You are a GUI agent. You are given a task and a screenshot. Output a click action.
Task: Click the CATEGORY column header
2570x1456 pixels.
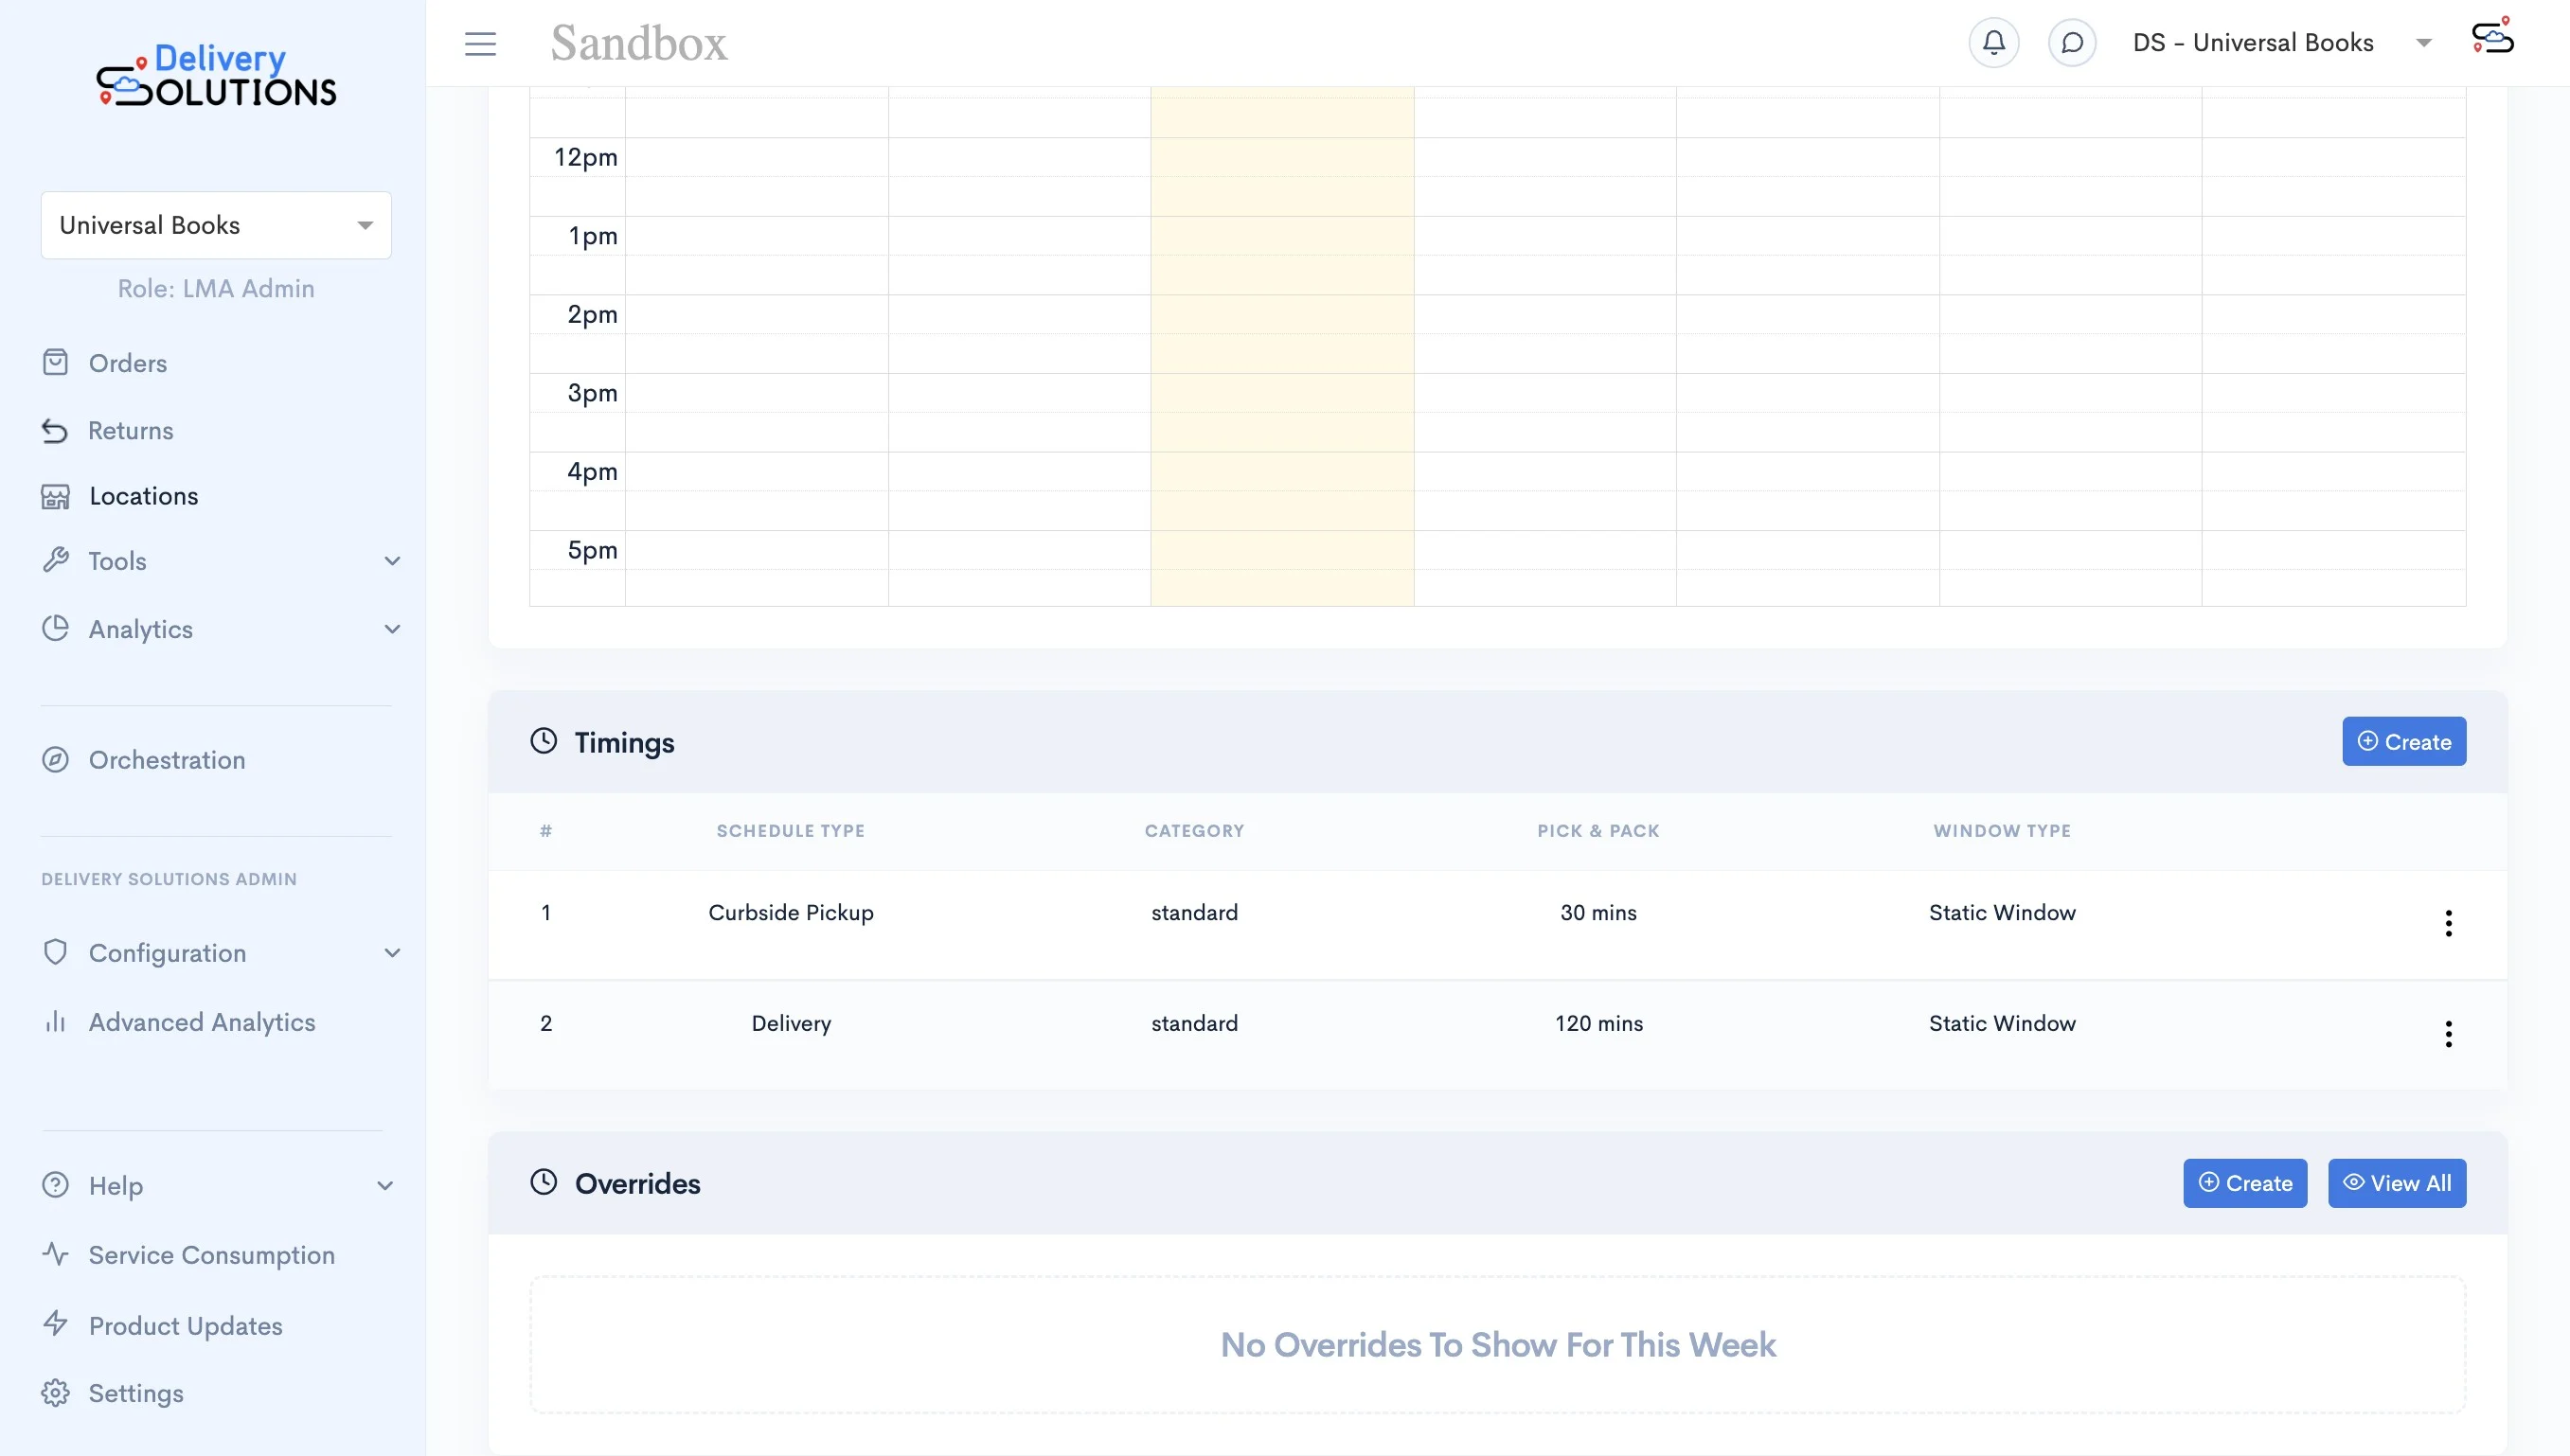pyautogui.click(x=1194, y=831)
